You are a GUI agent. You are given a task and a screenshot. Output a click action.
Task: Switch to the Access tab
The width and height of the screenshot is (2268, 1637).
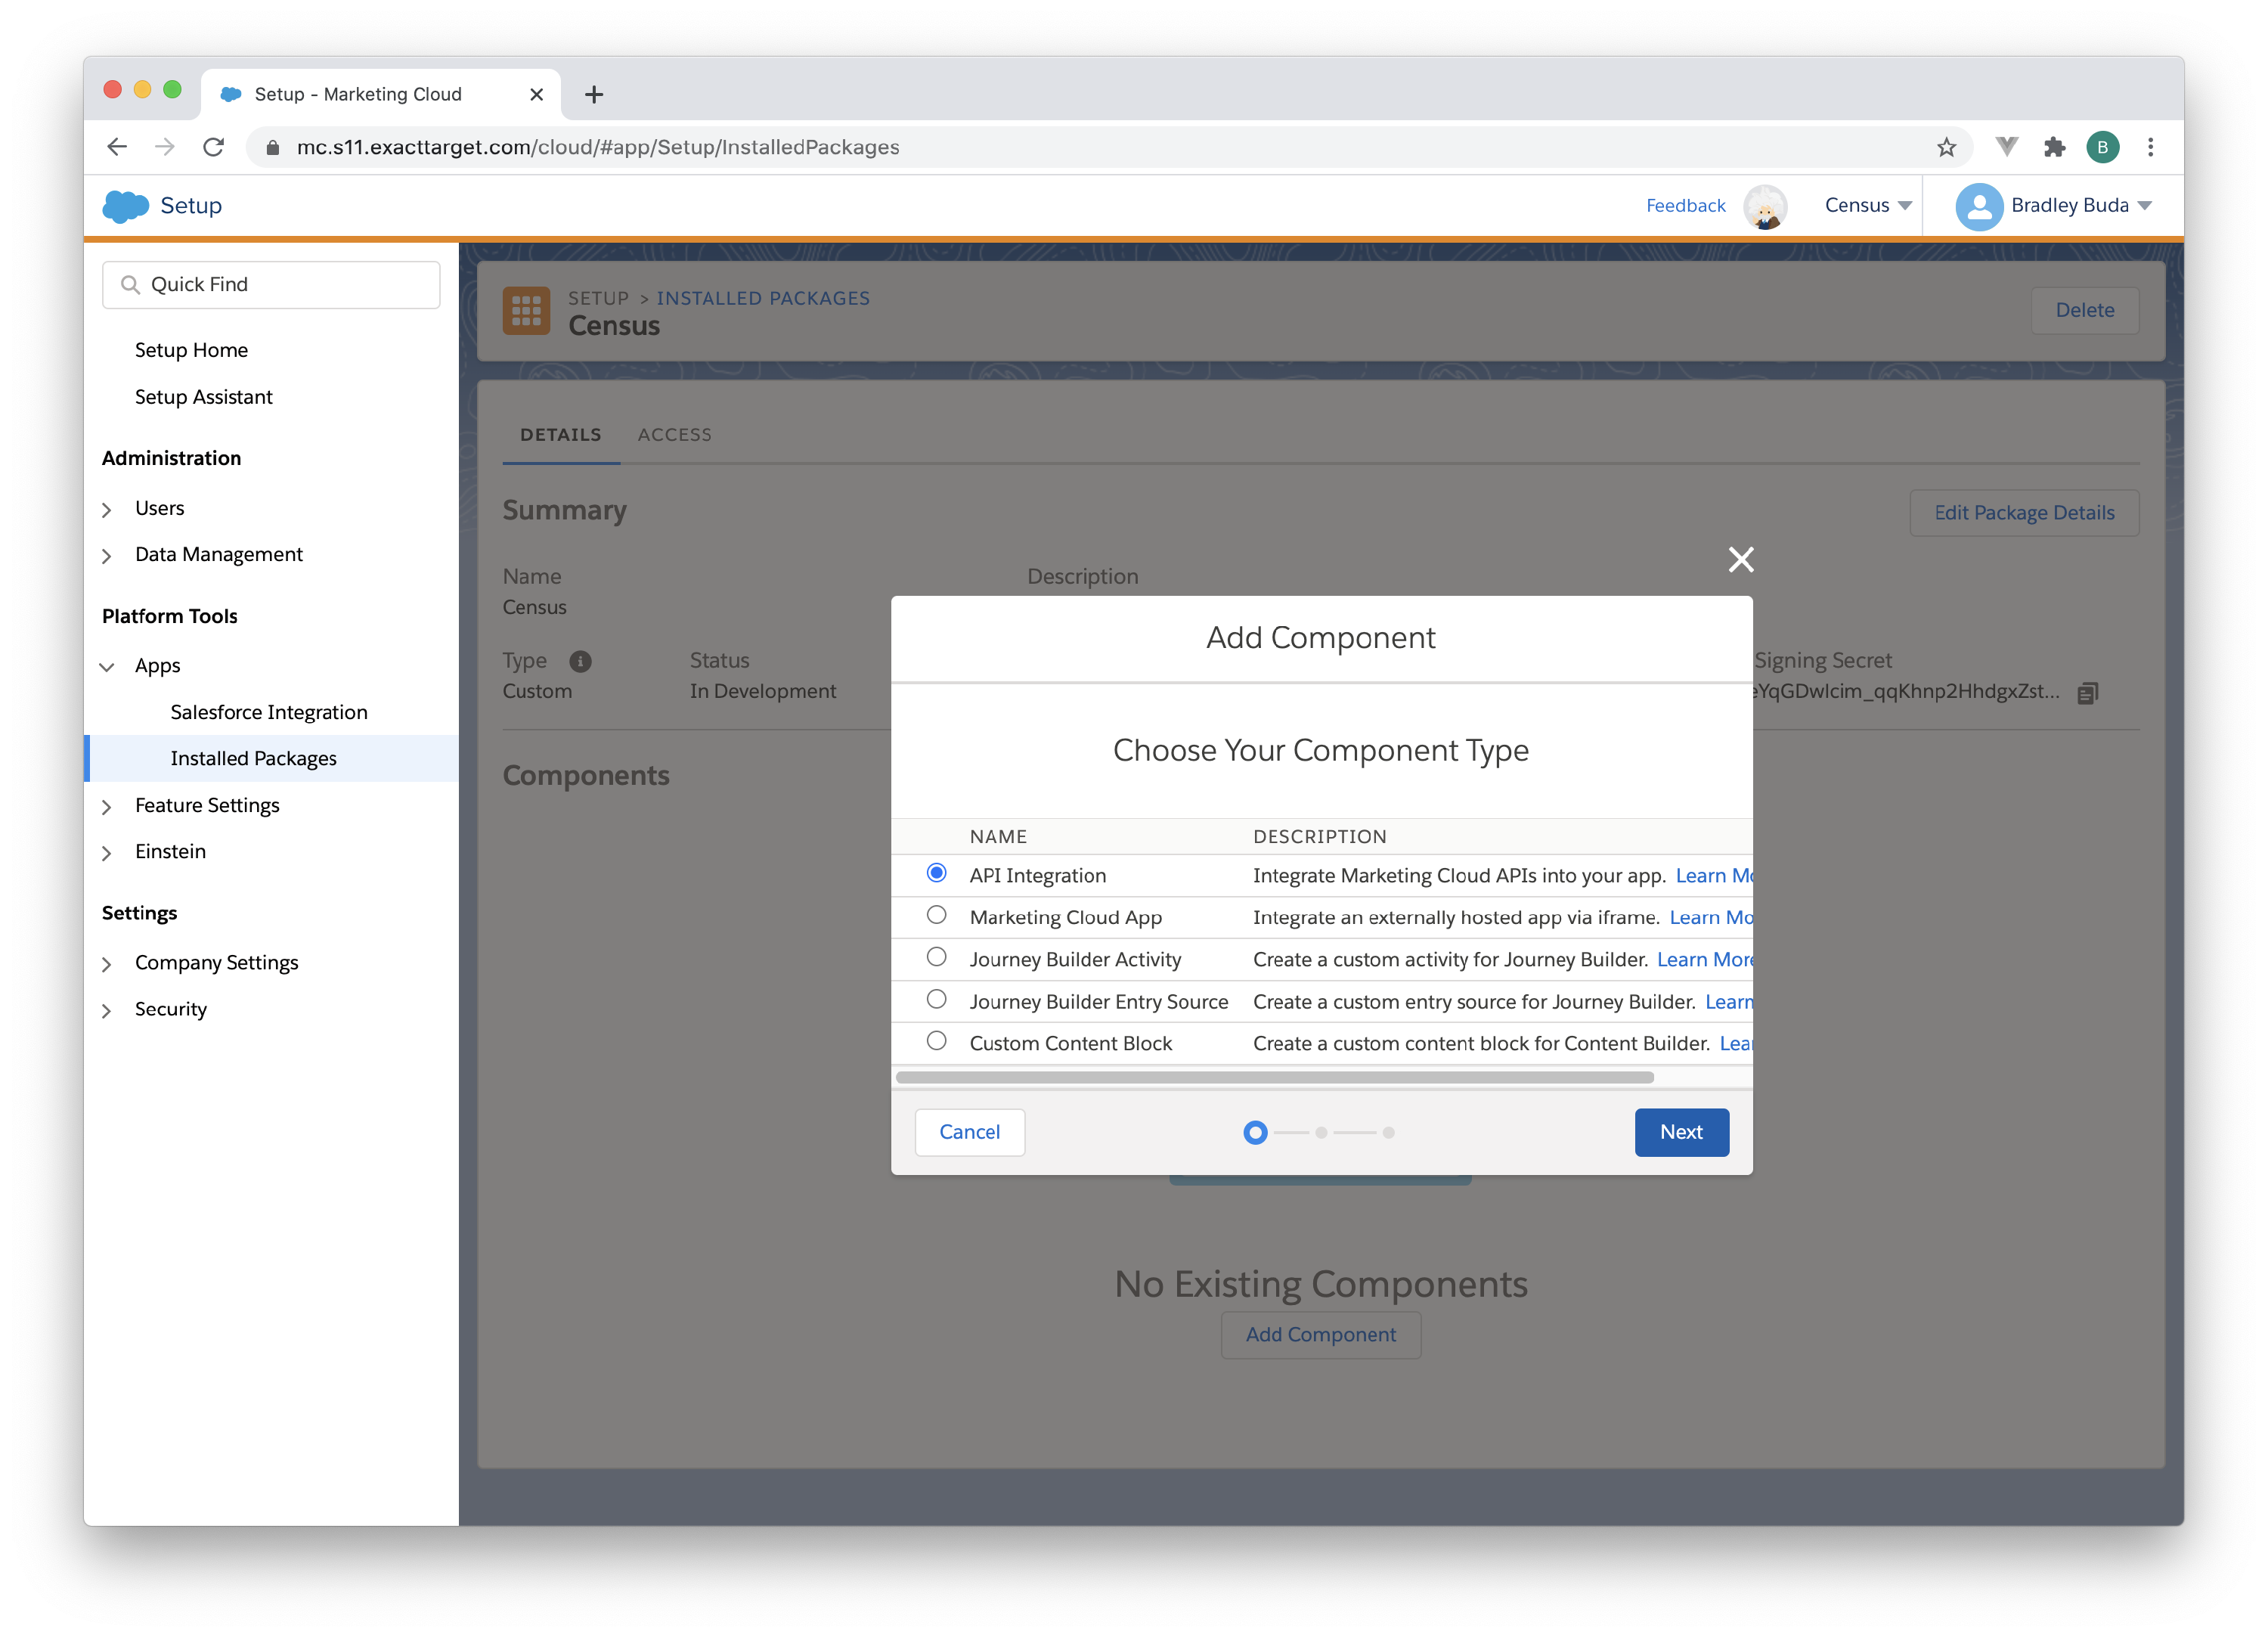(674, 435)
